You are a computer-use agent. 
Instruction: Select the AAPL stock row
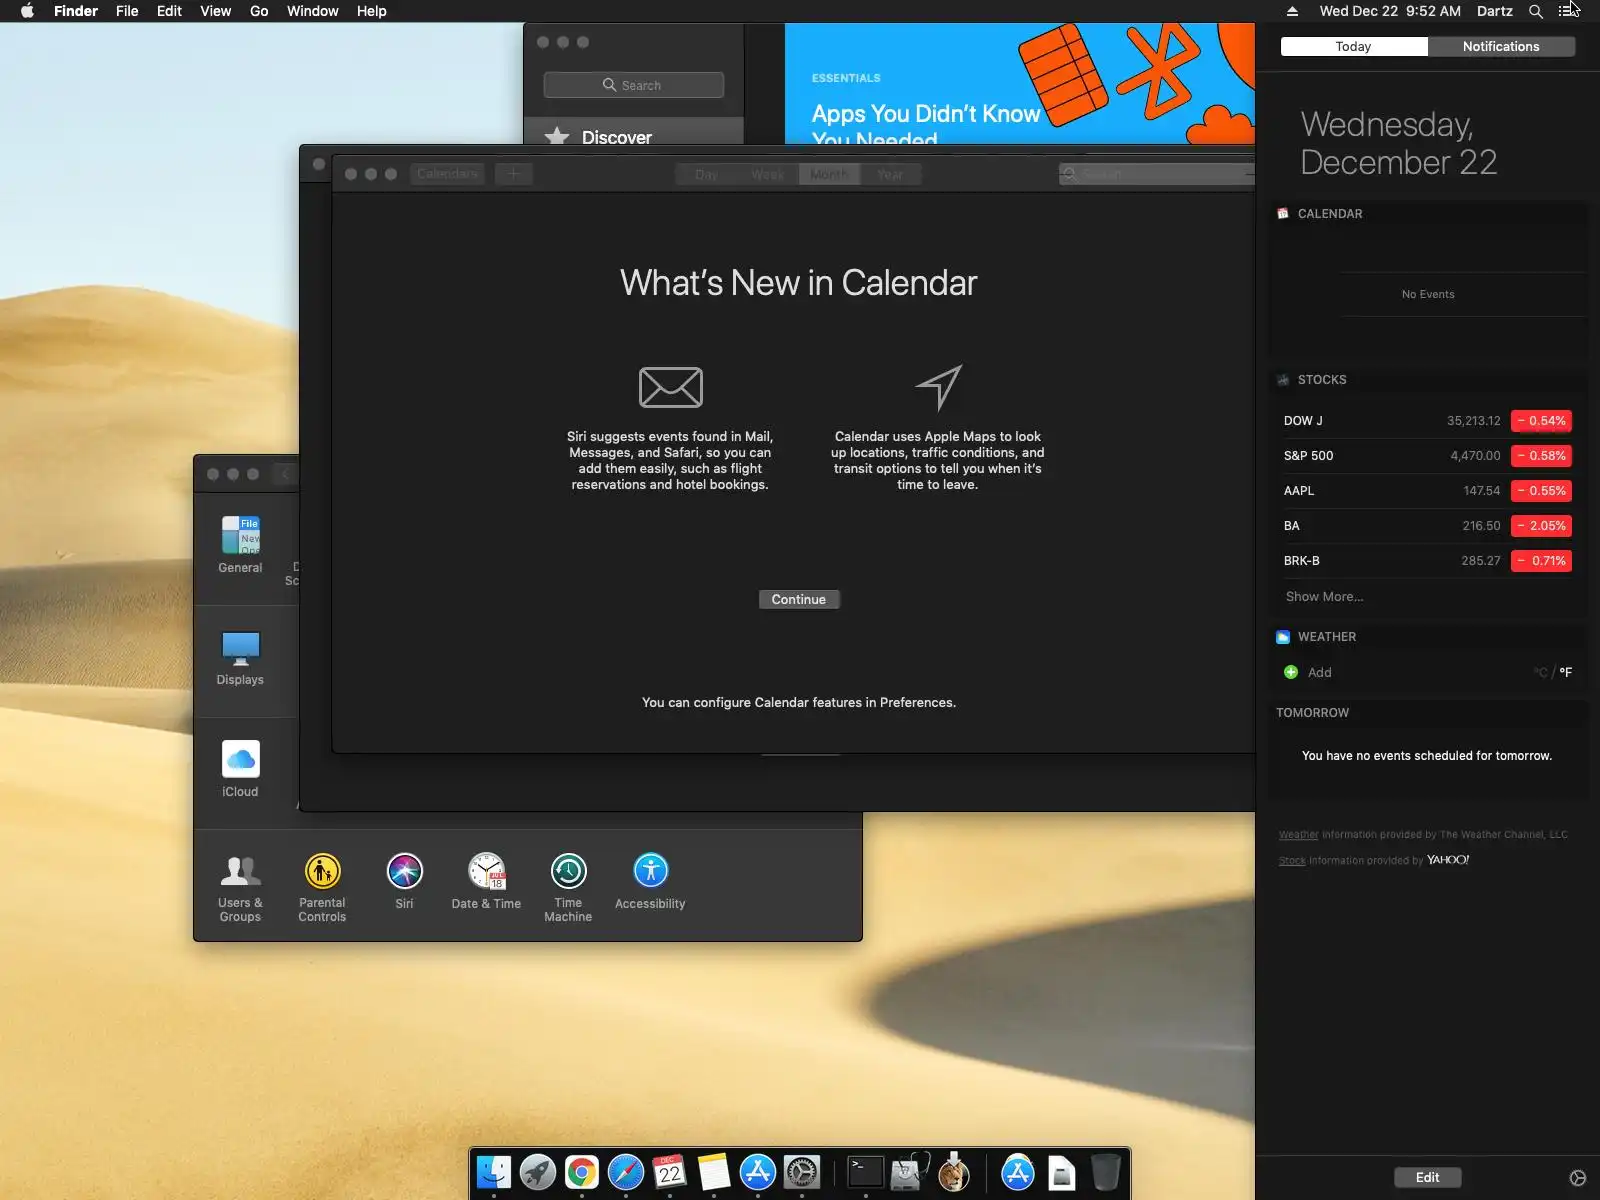pos(1427,491)
